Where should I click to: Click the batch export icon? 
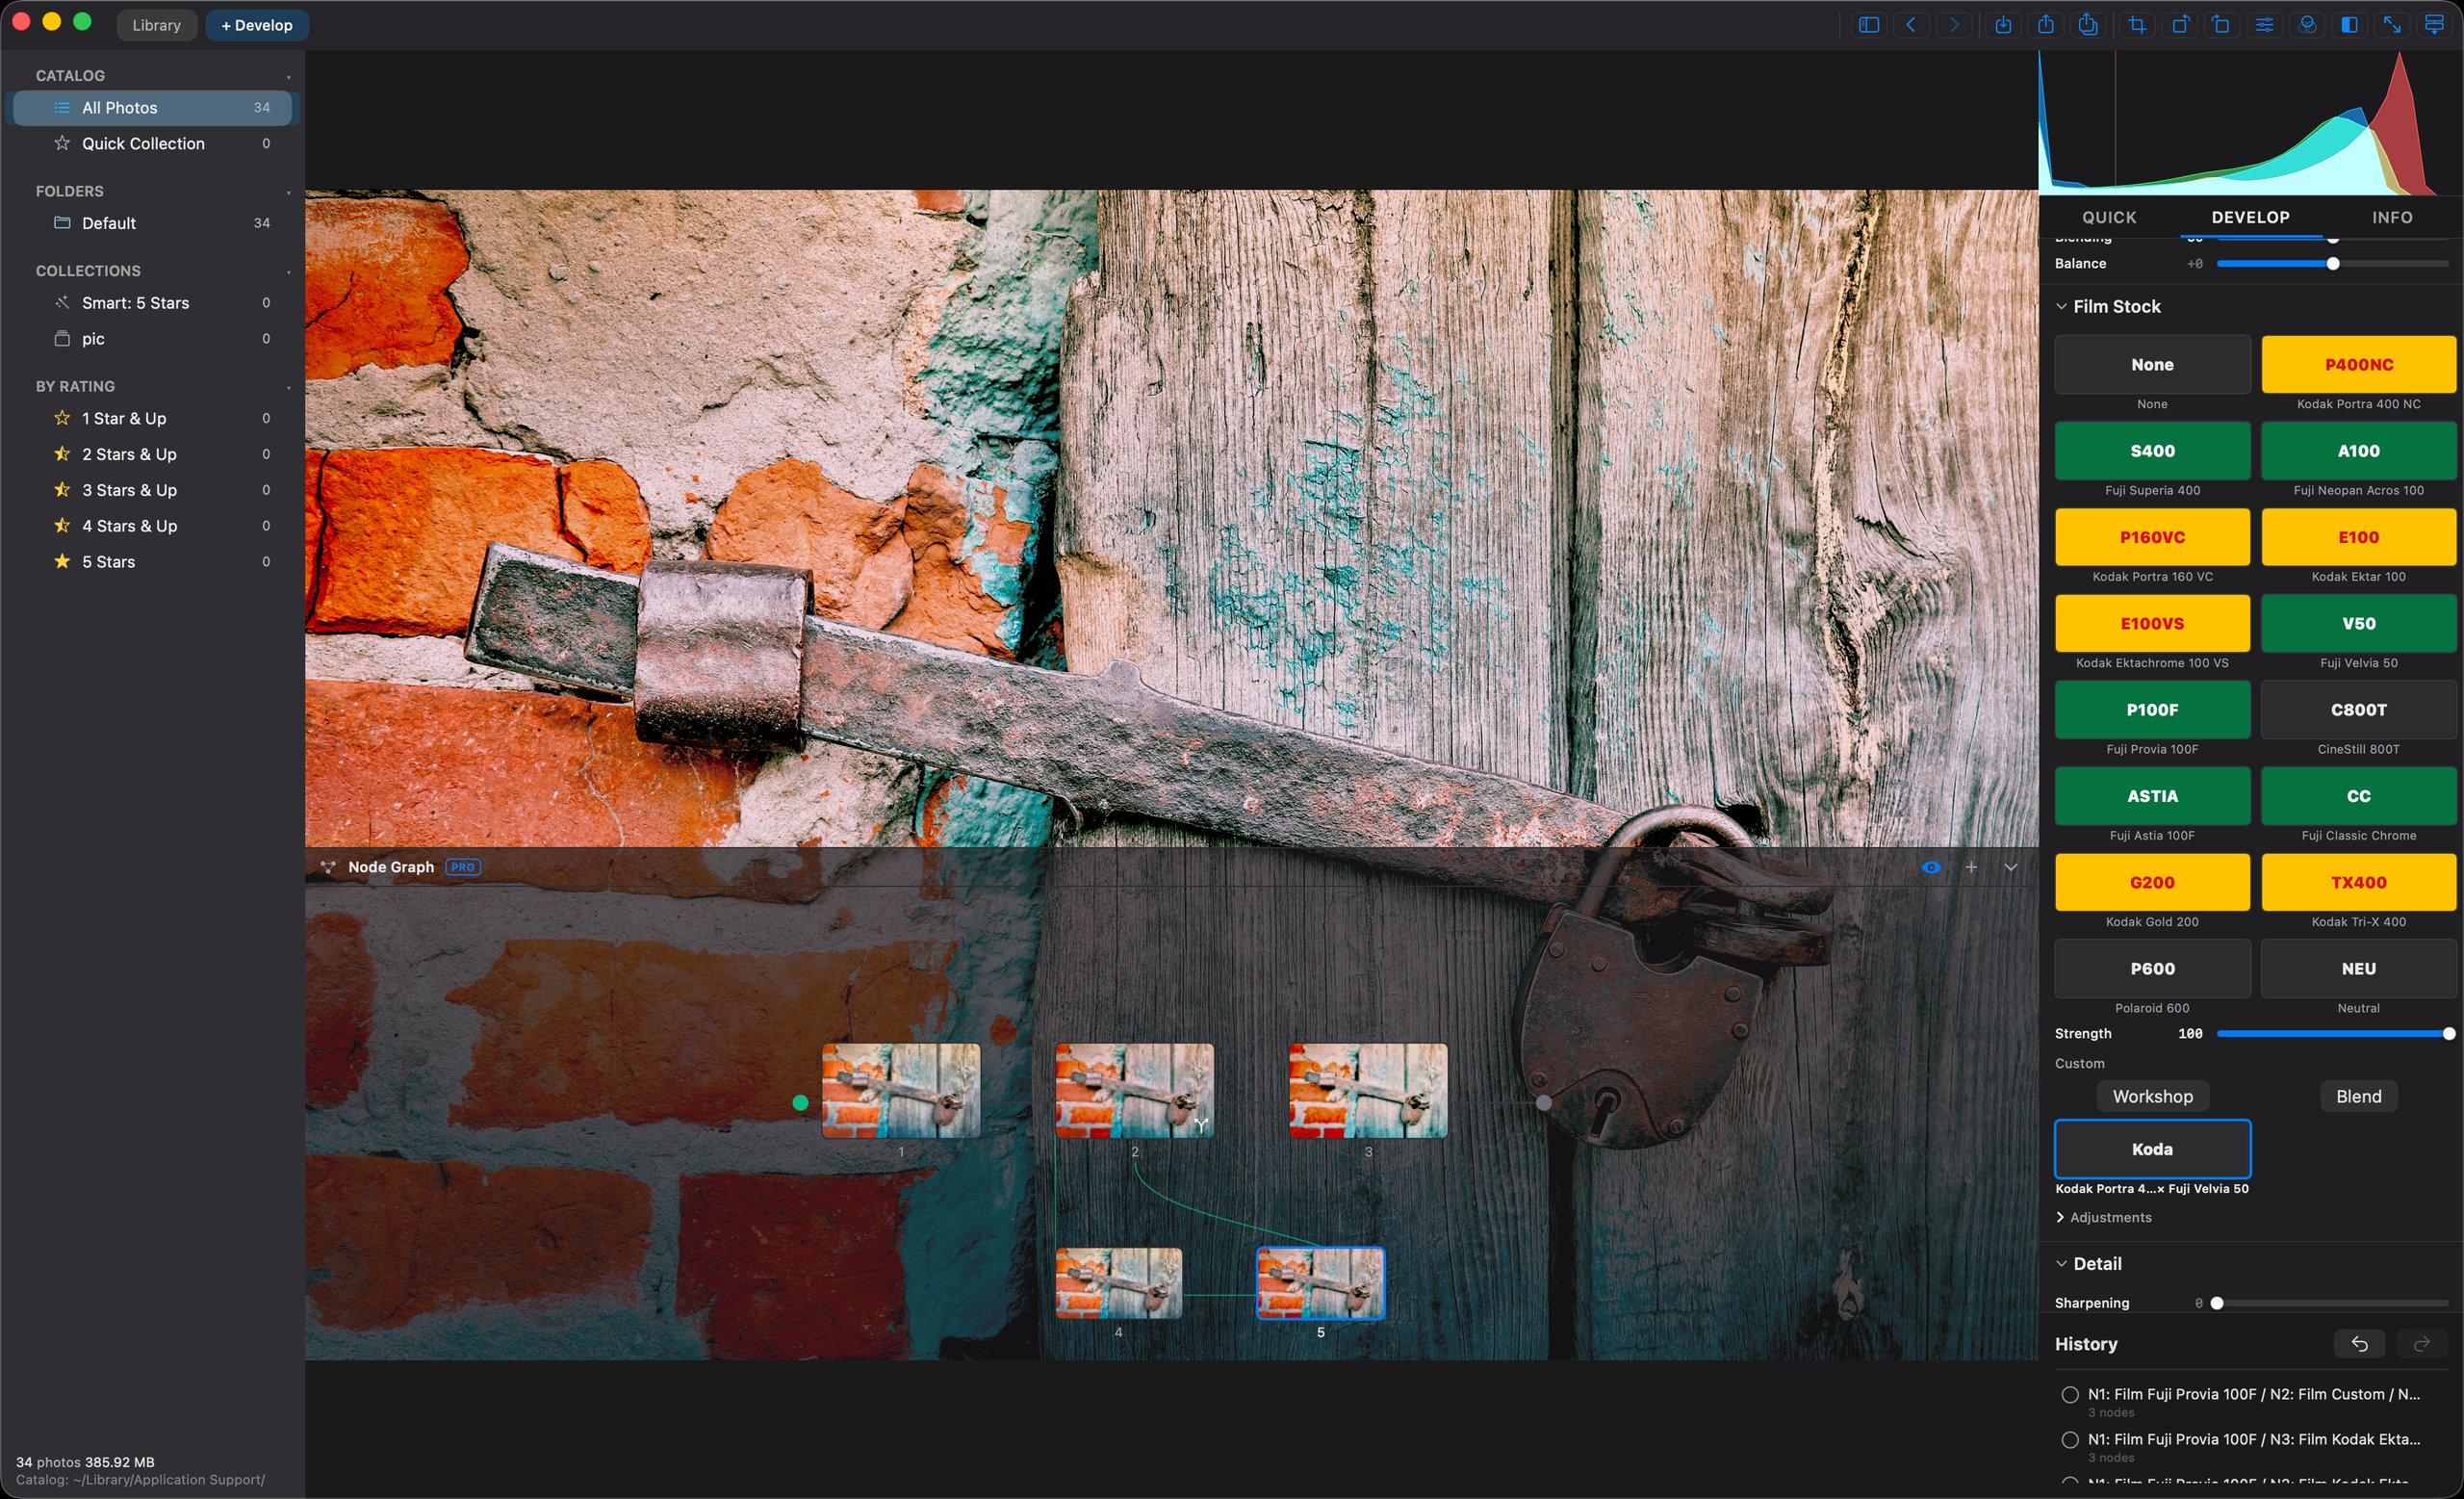2088,25
